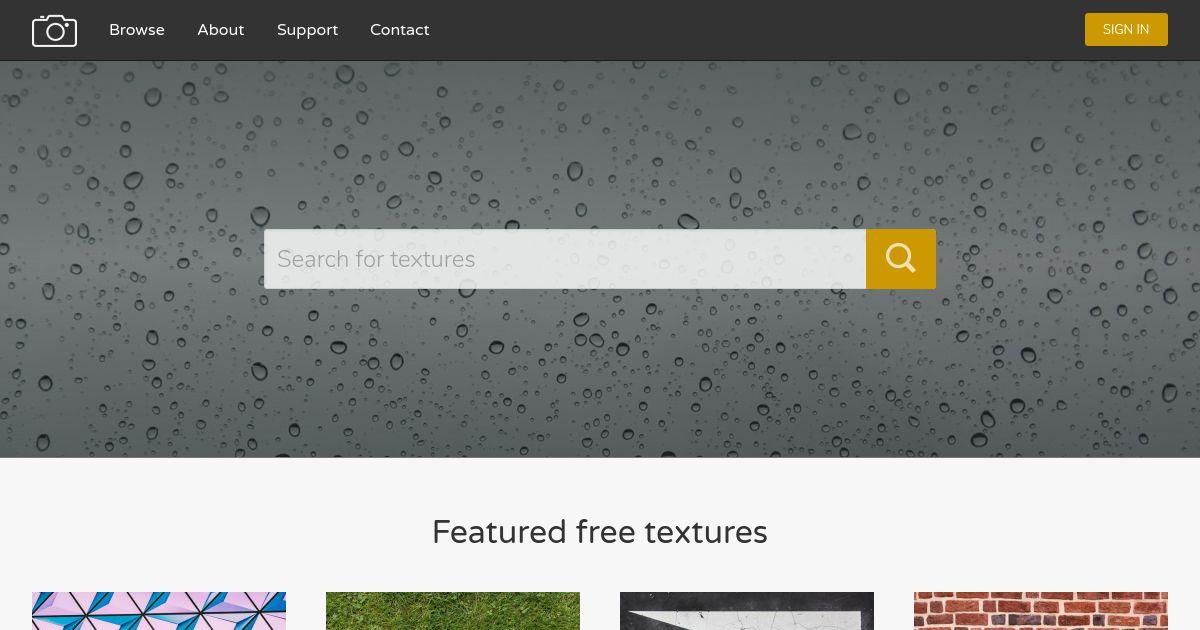Click the word Featured in the heading
This screenshot has height=630, width=1200.
click(x=499, y=532)
